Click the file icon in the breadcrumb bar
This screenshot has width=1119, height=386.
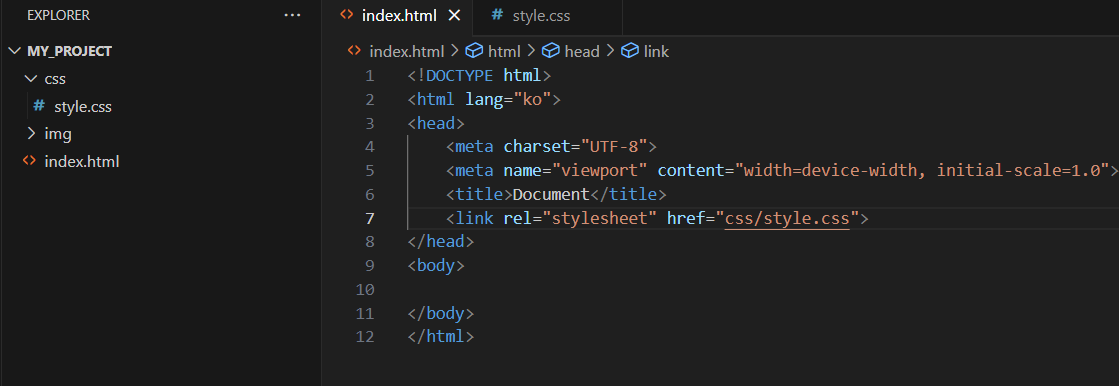click(x=354, y=51)
